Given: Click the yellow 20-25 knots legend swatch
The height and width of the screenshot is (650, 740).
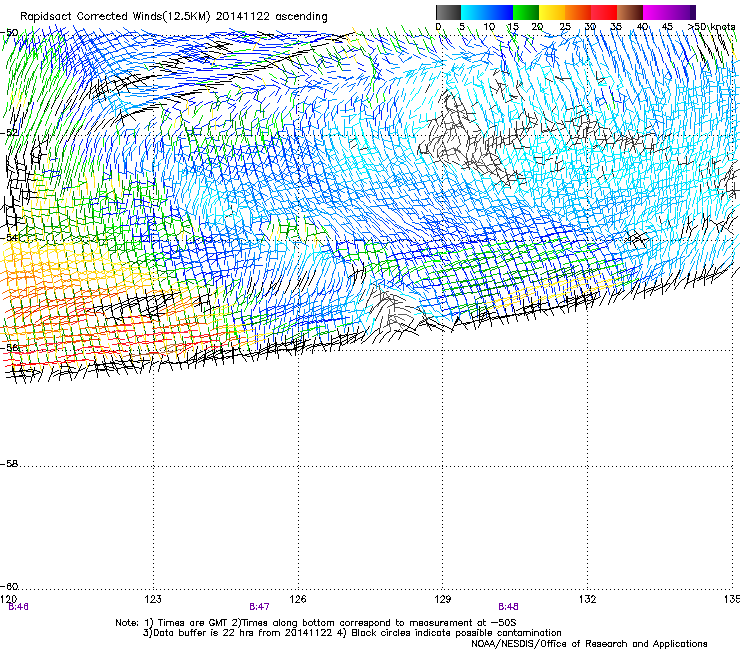Looking at the screenshot, I should click(x=552, y=12).
